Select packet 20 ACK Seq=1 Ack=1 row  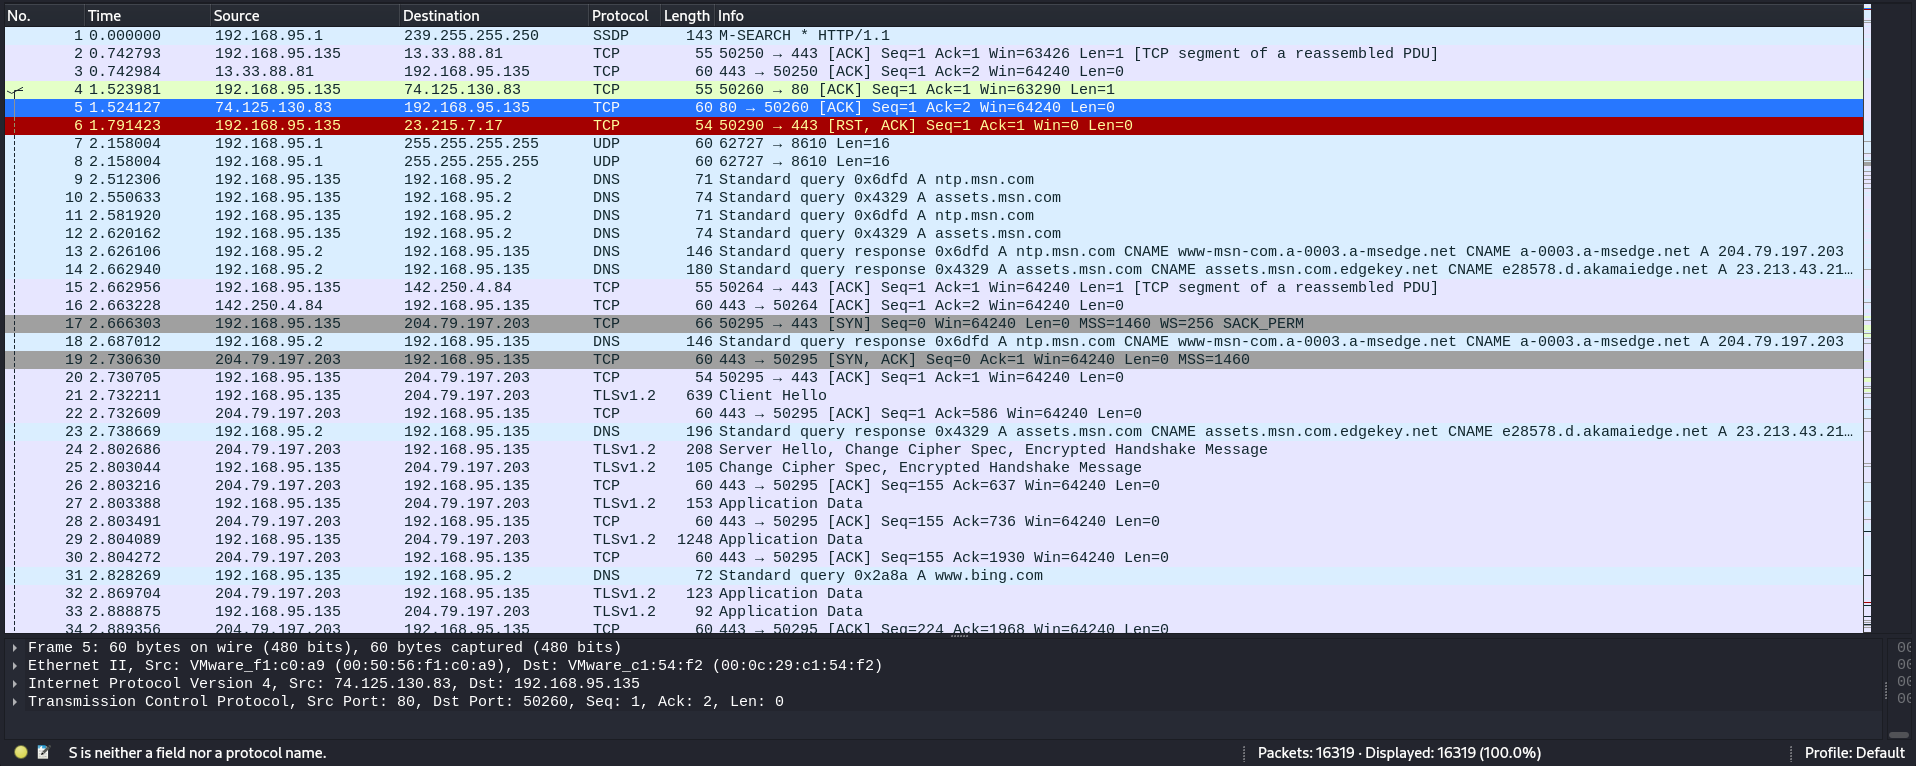coord(934,377)
